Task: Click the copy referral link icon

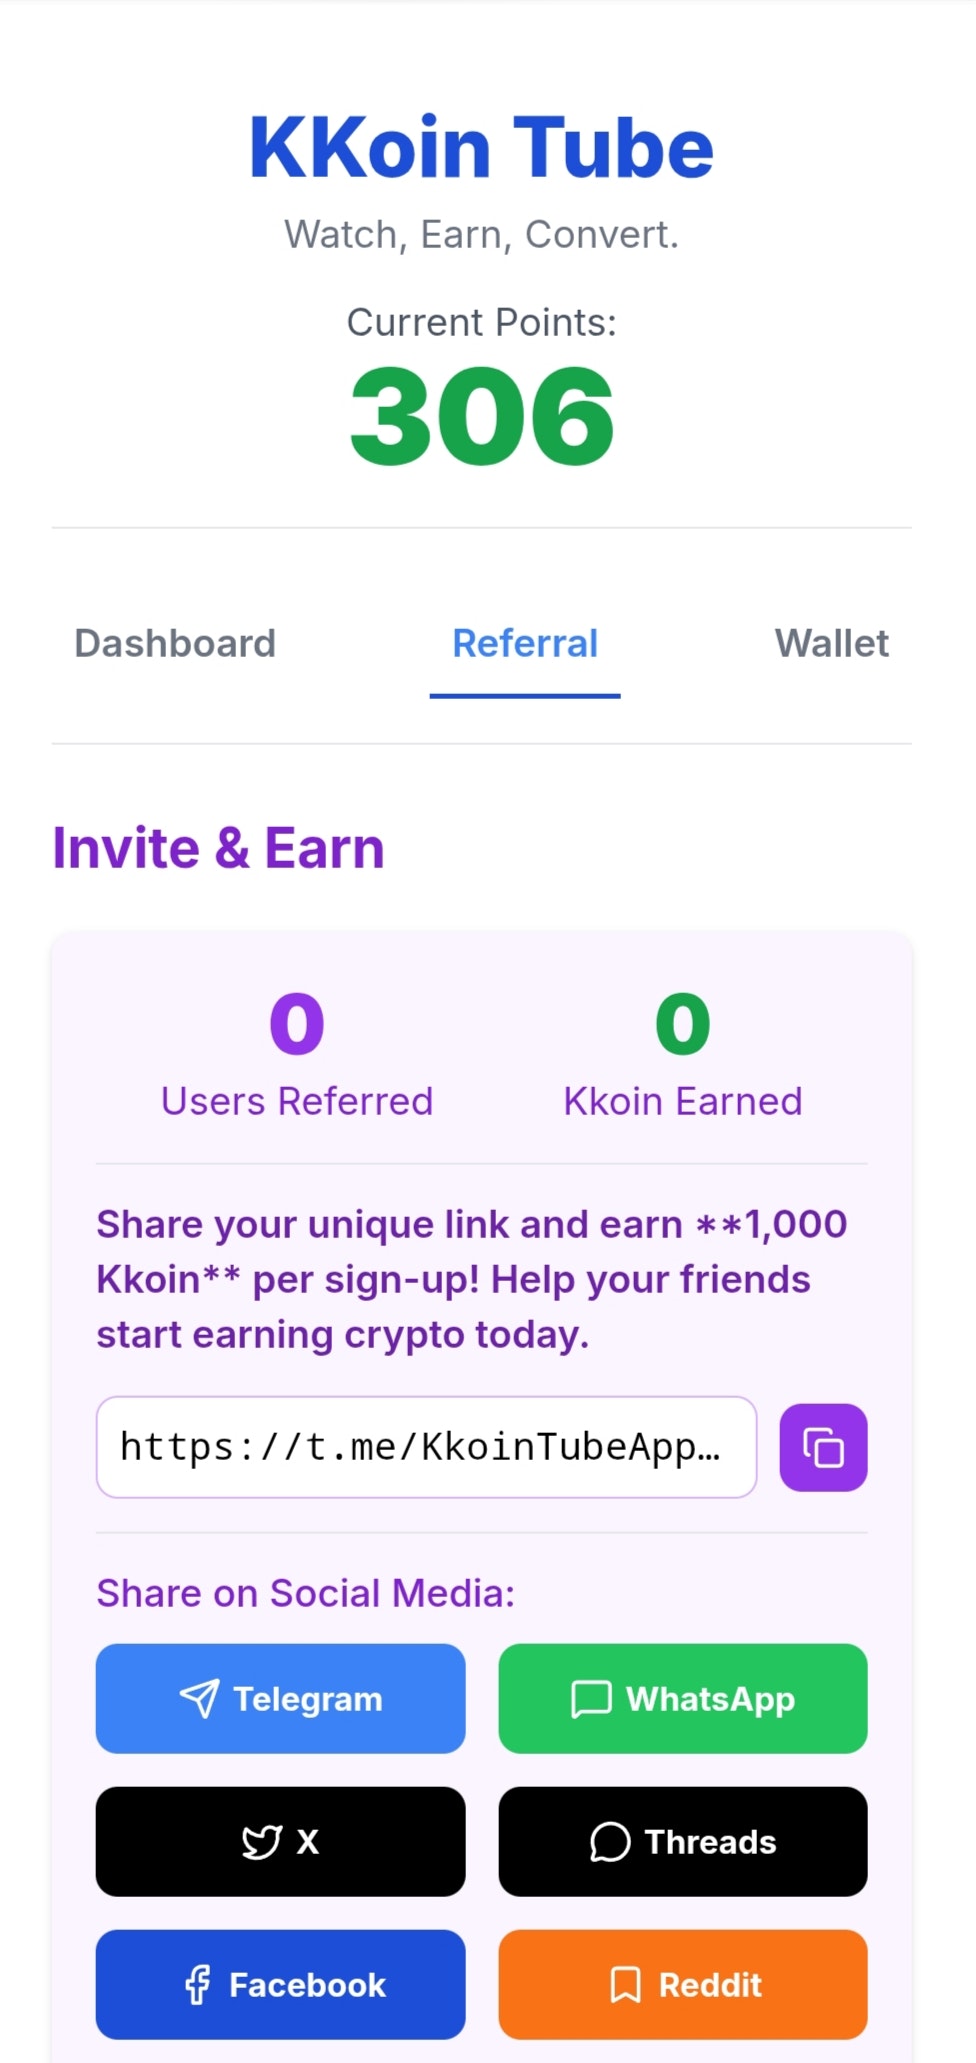Action: (822, 1447)
